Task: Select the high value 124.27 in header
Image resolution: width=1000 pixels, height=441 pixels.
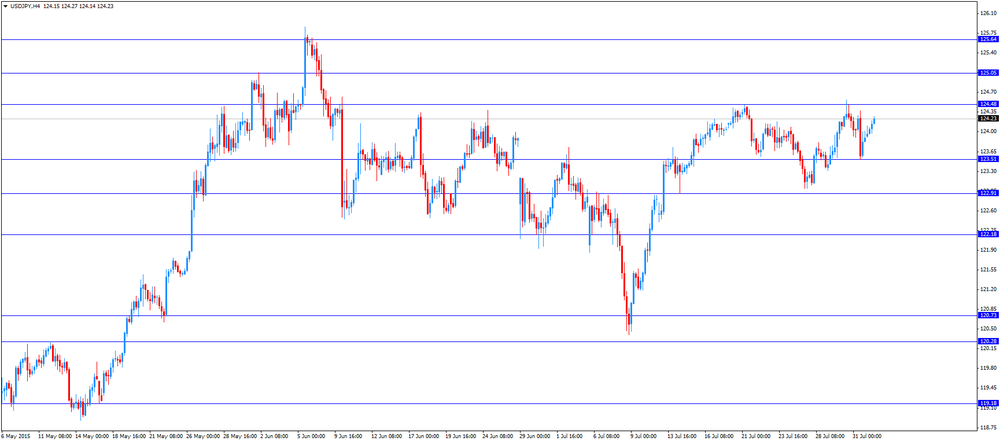Action: point(70,5)
